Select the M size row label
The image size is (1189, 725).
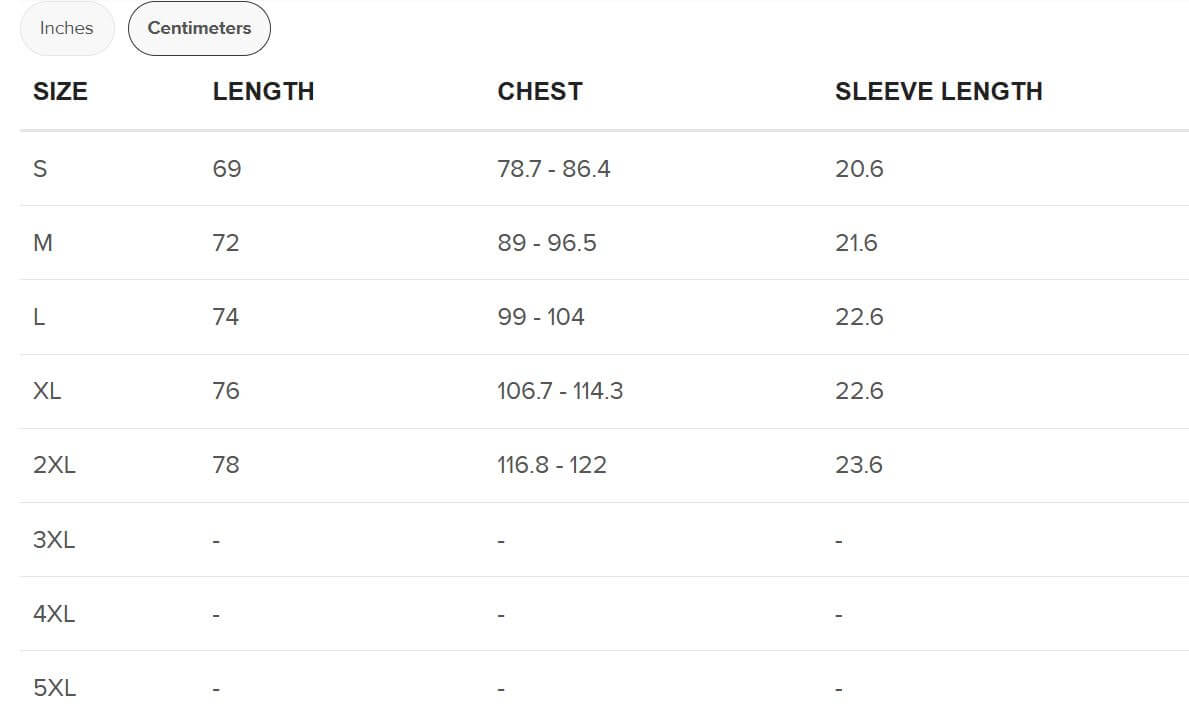[42, 243]
